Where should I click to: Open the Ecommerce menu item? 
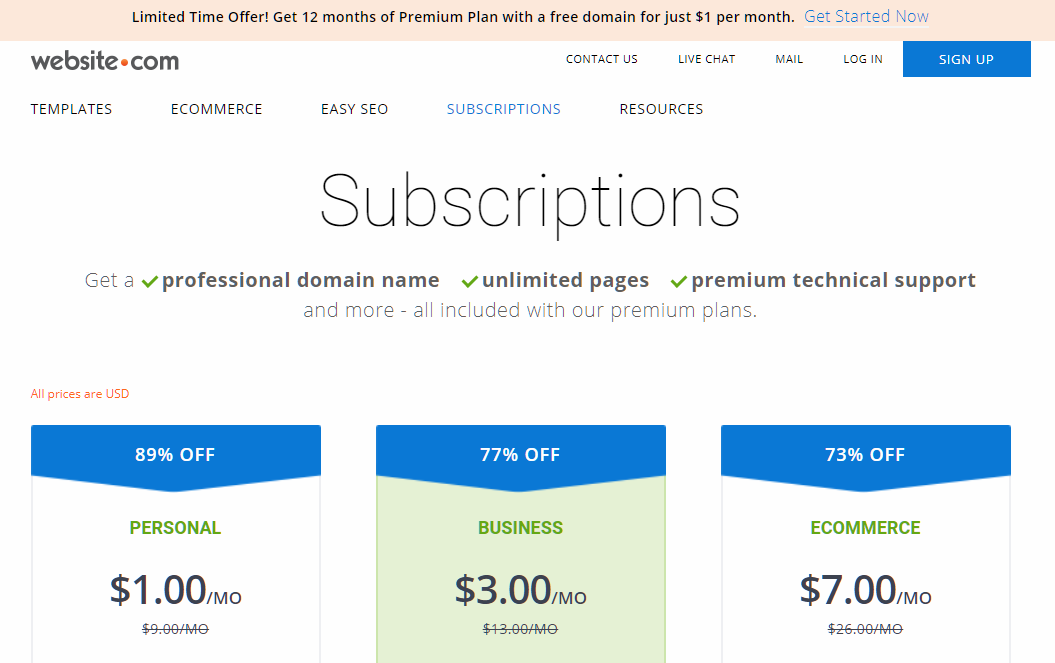[x=216, y=109]
